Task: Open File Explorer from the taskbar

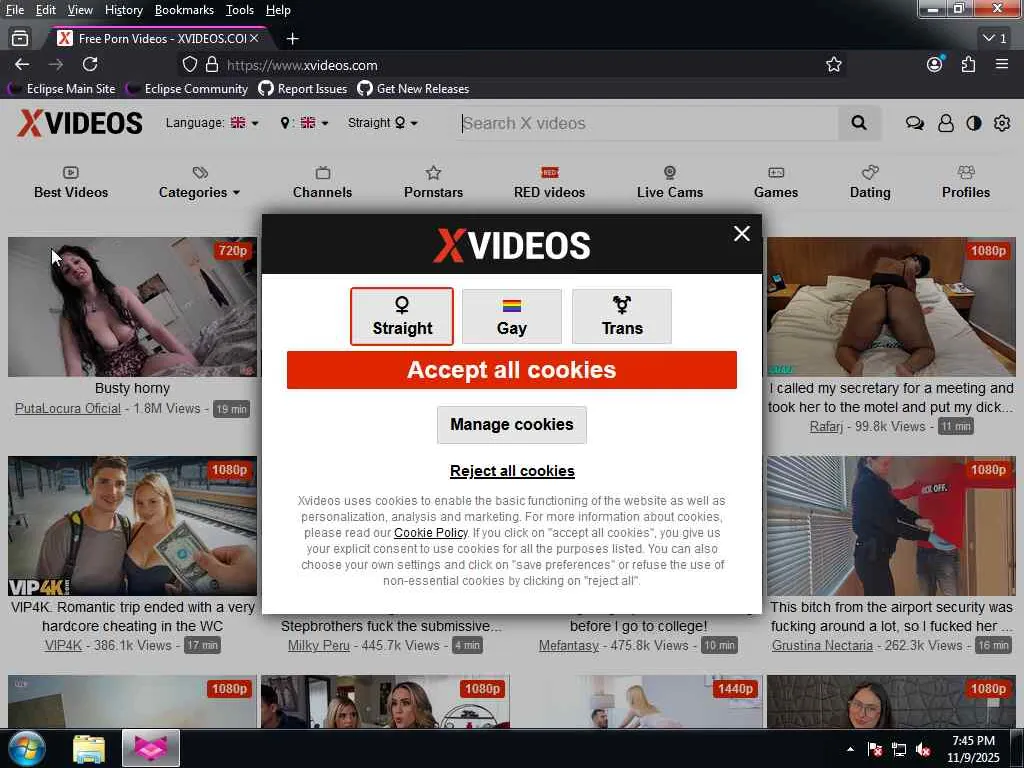Action: pos(89,748)
